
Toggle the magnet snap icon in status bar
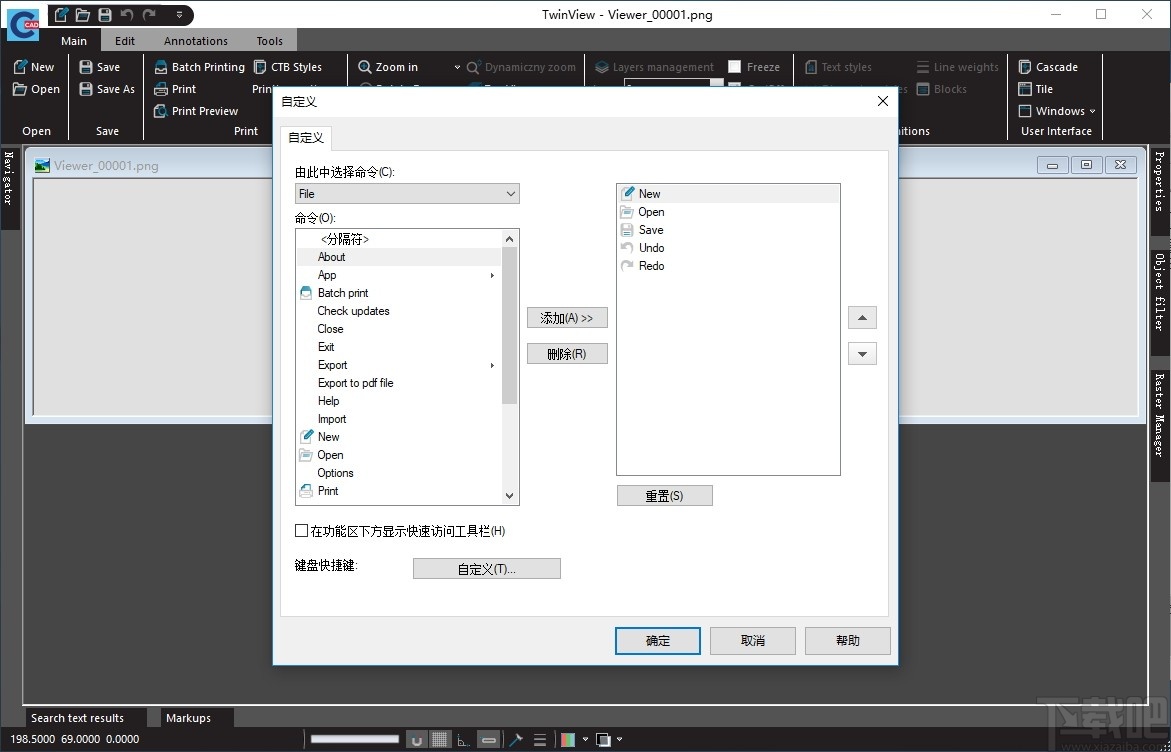tap(417, 740)
